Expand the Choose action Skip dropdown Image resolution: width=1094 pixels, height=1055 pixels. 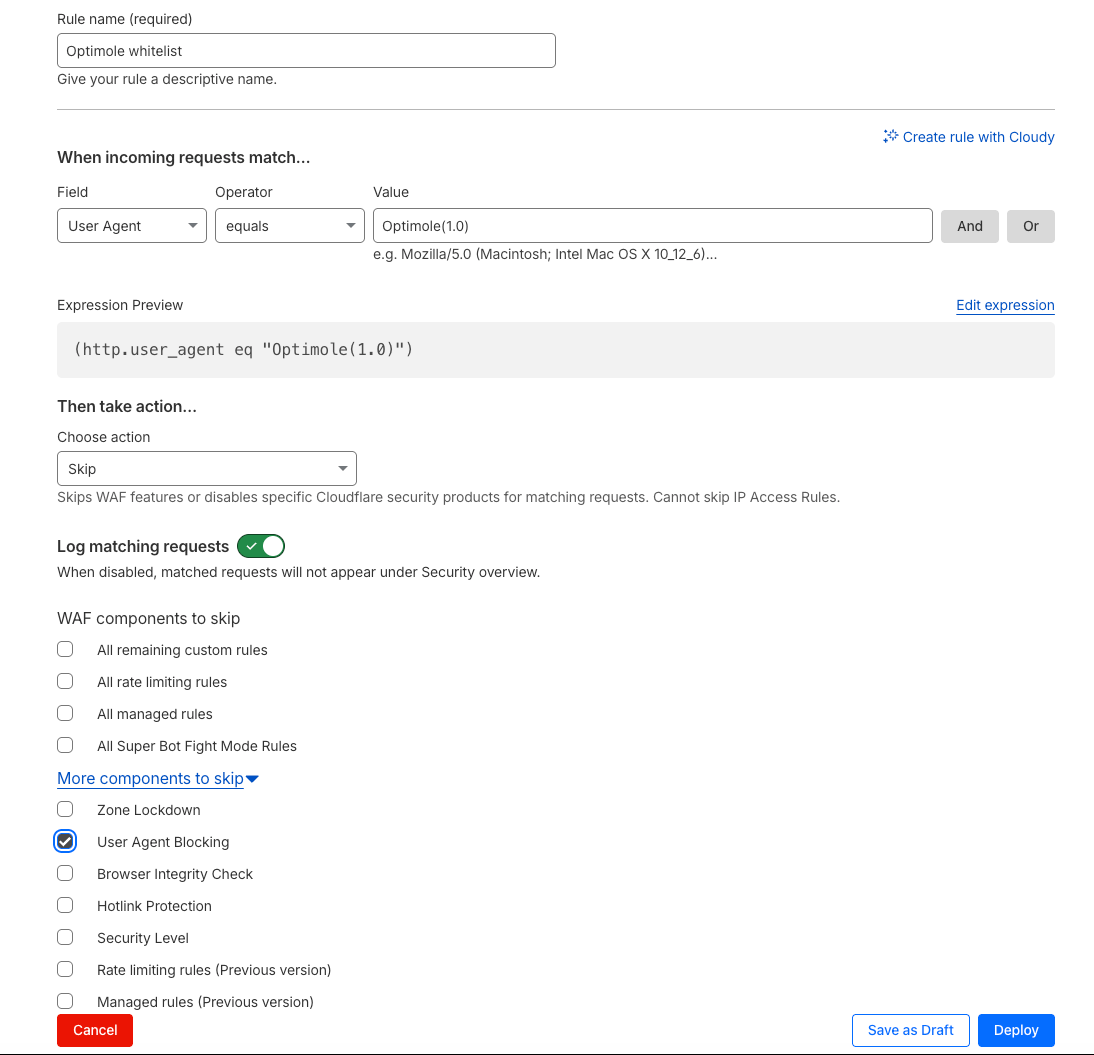coord(207,469)
